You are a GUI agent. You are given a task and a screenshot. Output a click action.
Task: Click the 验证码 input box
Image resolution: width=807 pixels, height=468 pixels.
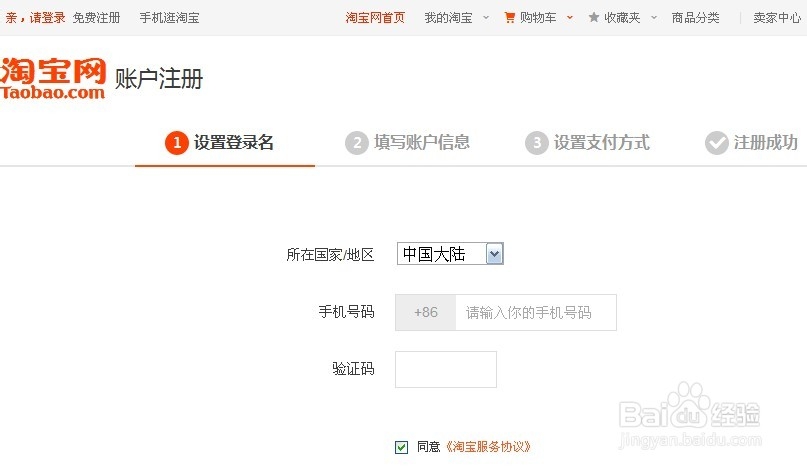(x=446, y=369)
